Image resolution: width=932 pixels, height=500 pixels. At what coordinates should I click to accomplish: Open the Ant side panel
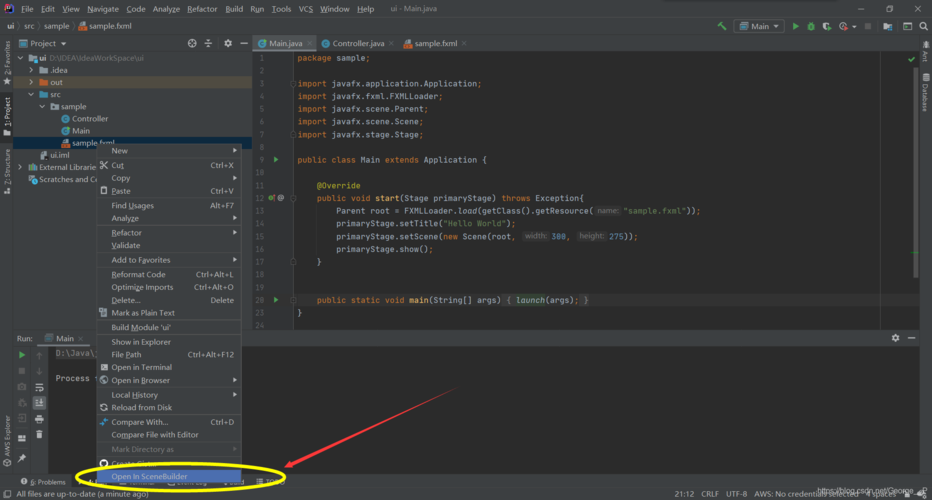tap(925, 52)
